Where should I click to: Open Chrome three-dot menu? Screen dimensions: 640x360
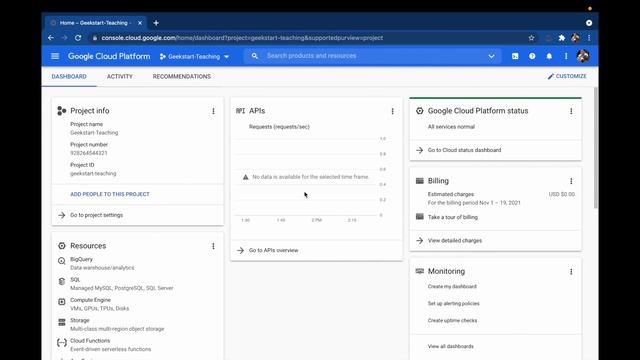click(x=589, y=38)
